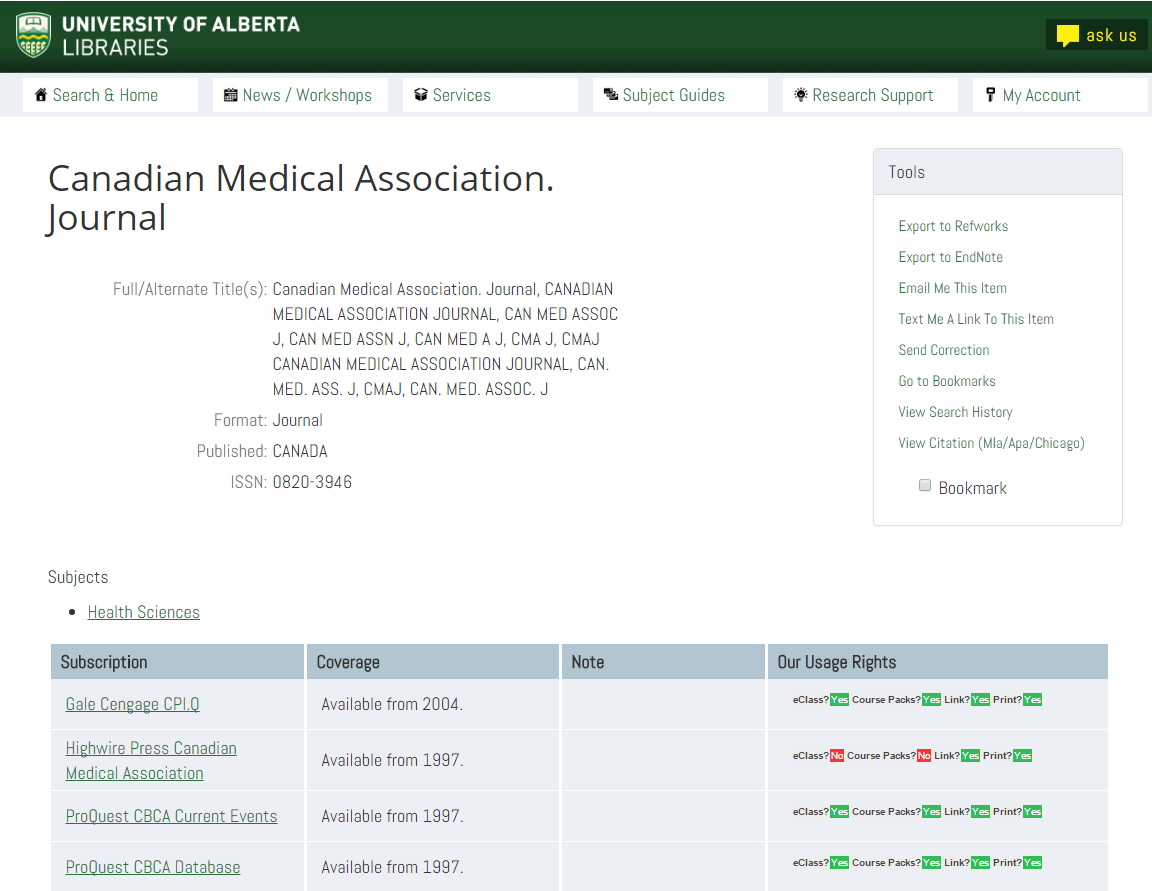Click the Published value CANADA
The height and width of the screenshot is (891, 1152).
point(300,451)
